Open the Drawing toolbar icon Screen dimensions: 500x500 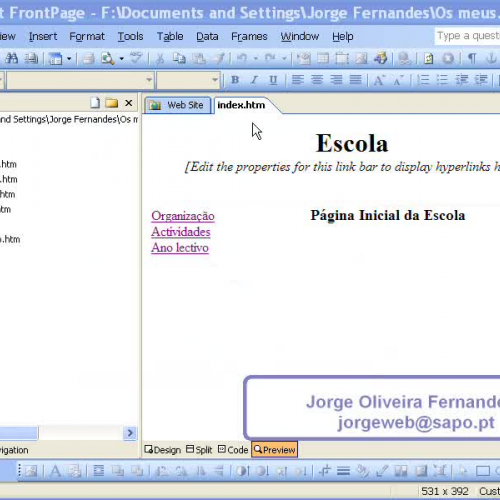pos(380,59)
